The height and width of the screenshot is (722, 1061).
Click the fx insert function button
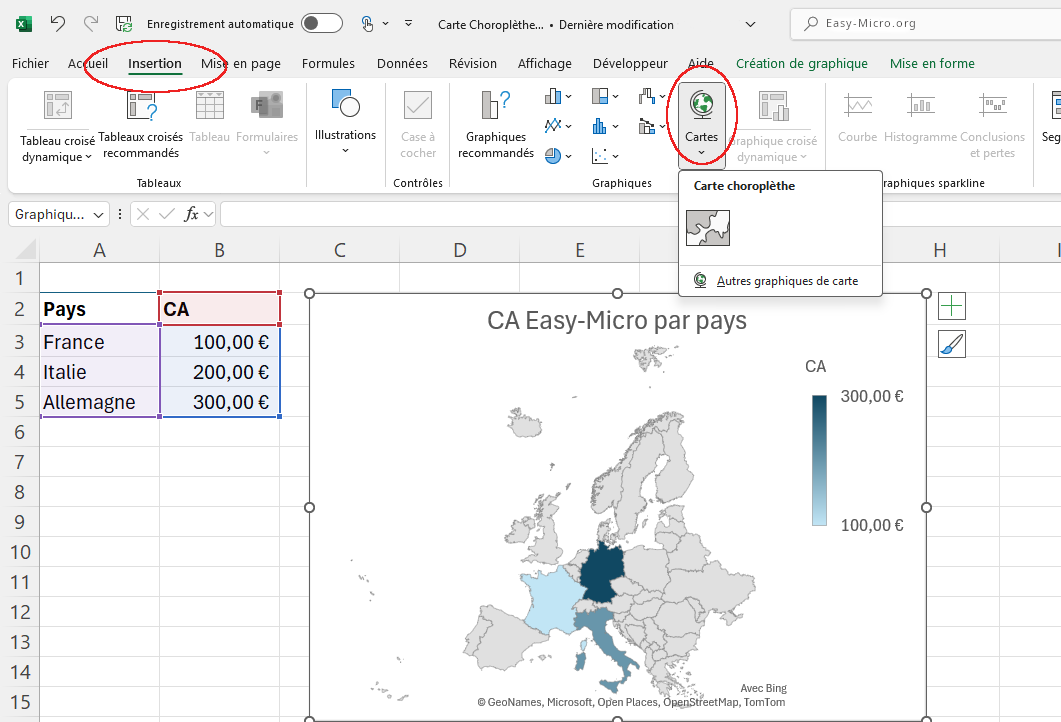click(191, 215)
